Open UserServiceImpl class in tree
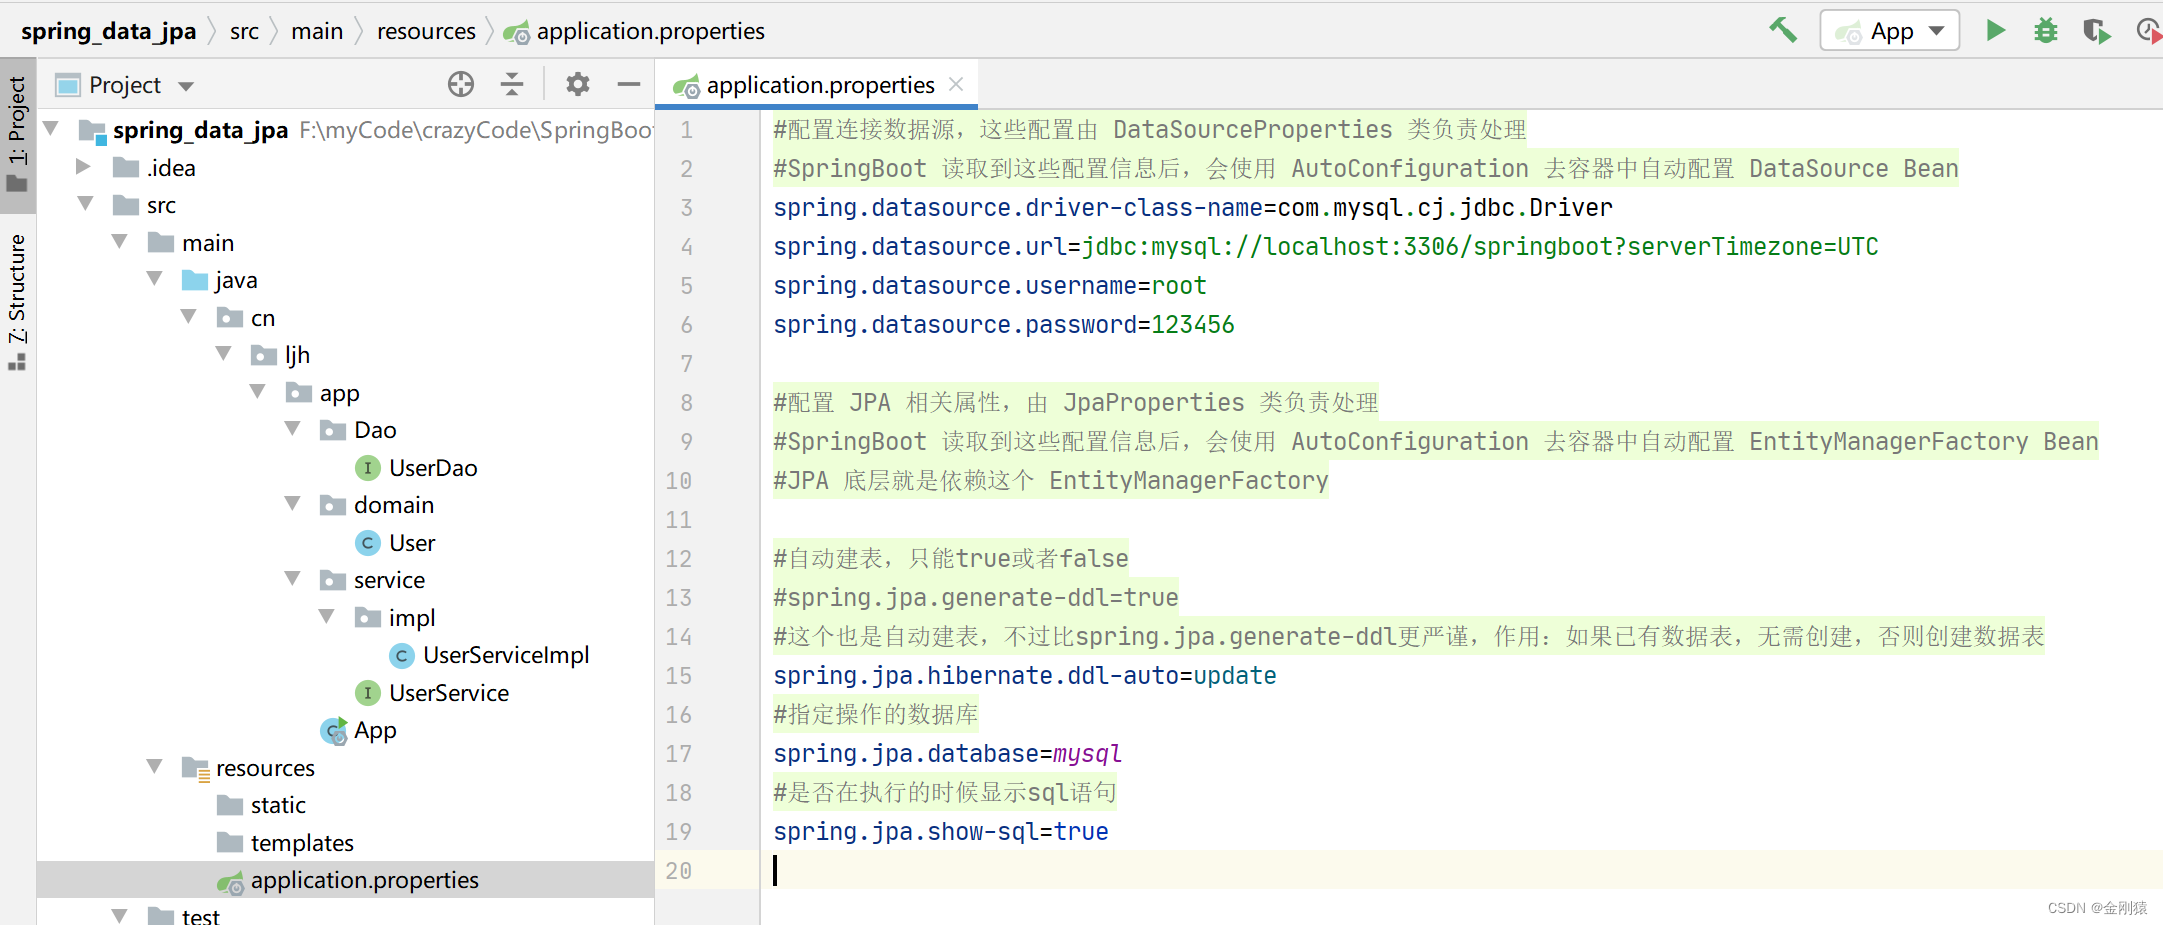The image size is (2163, 925). [x=506, y=655]
